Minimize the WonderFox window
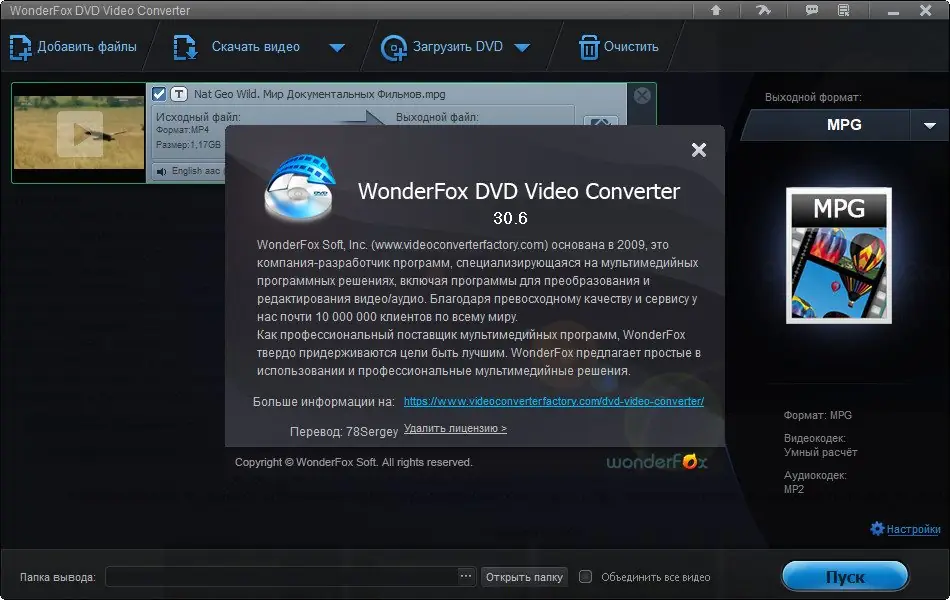Screen dimensions: 950x600 (x=893, y=12)
